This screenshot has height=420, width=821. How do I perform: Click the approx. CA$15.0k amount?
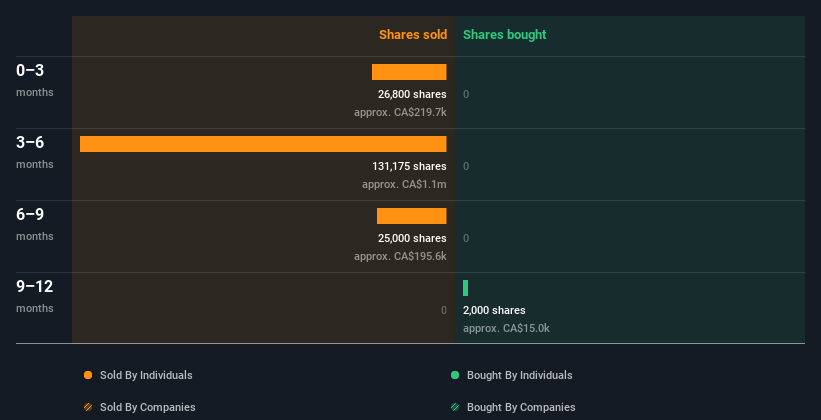click(506, 328)
